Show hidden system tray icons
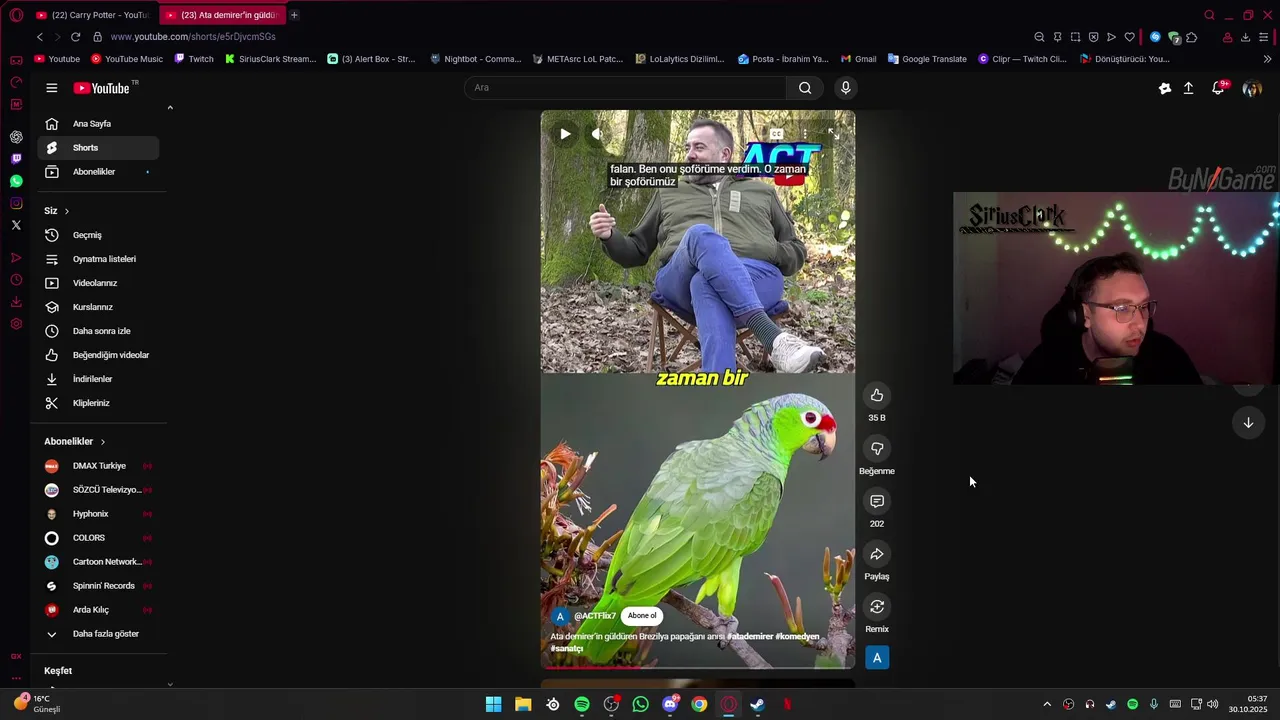This screenshot has height=720, width=1280. 1047,704
